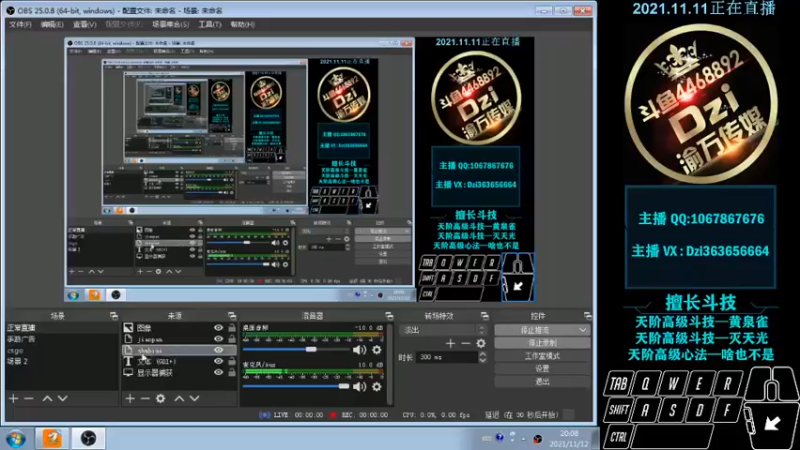This screenshot has height=450, width=800.
Task: Mute the 麦克风/Aux speaker icon
Action: click(x=360, y=387)
